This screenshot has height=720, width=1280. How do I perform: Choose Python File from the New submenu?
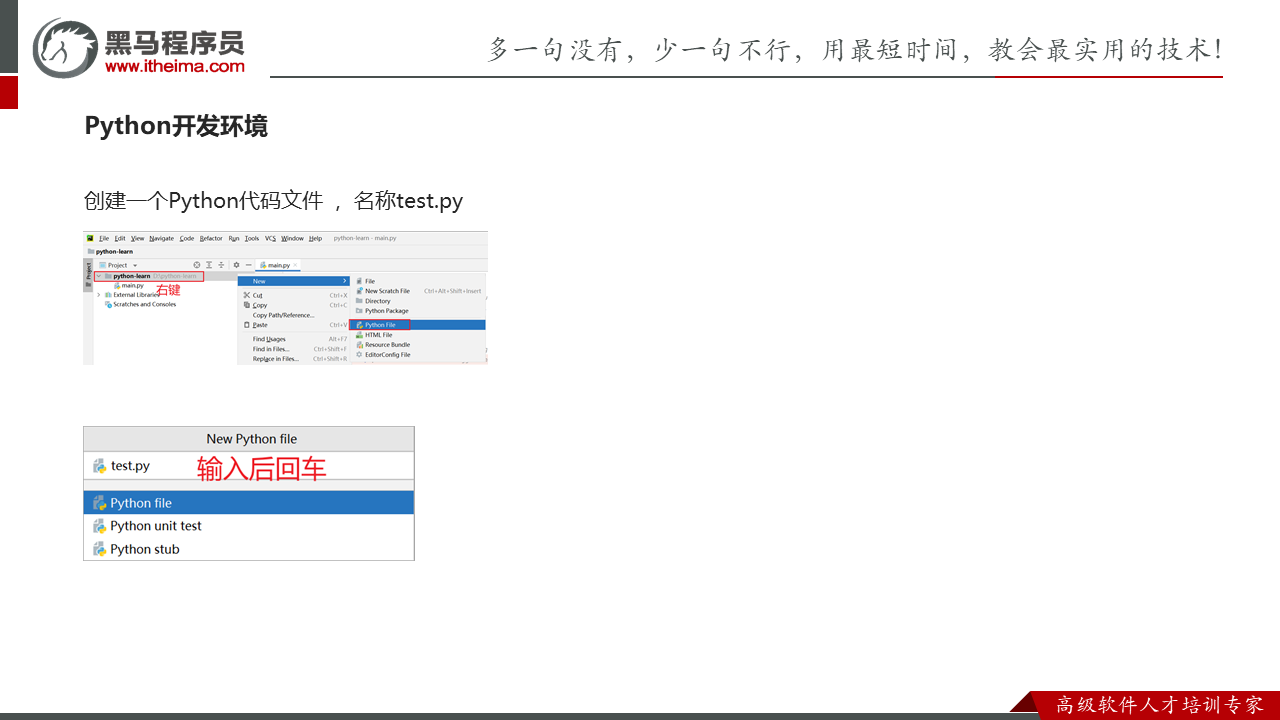380,325
